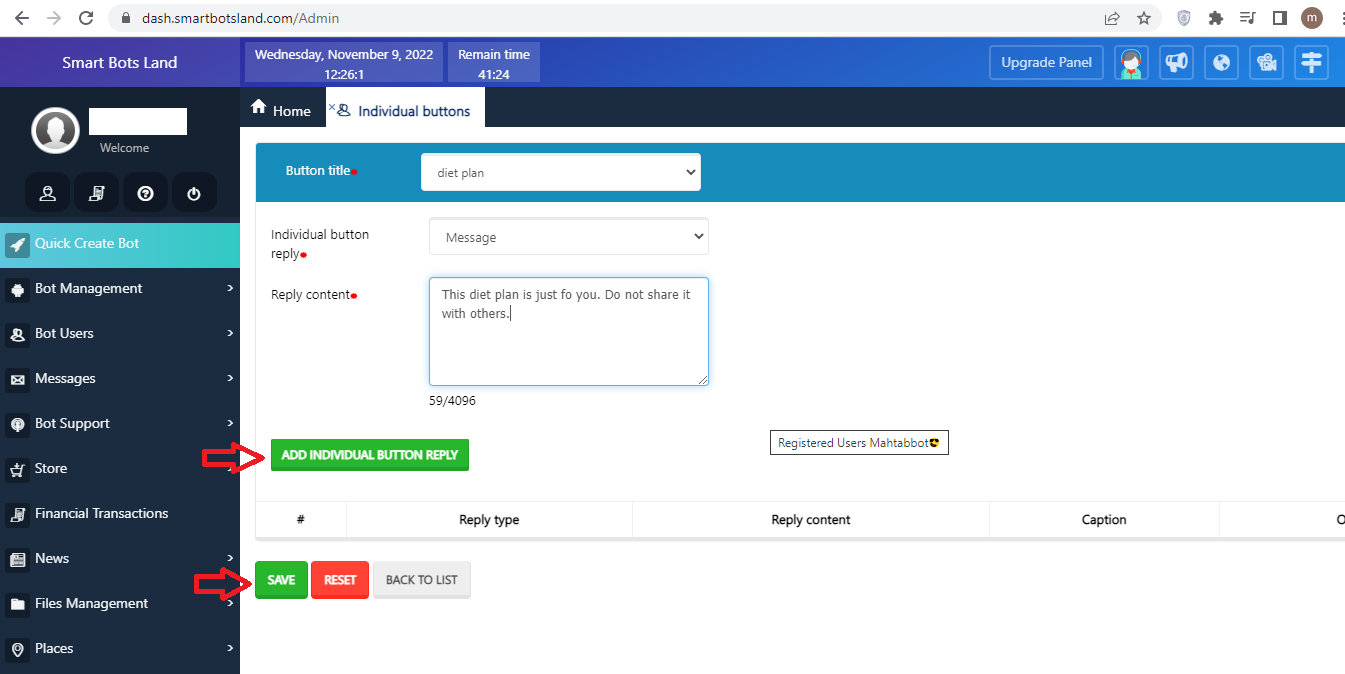Click the share page icon in the address bar
Screen dimensions: 1345x674
coord(1112,18)
